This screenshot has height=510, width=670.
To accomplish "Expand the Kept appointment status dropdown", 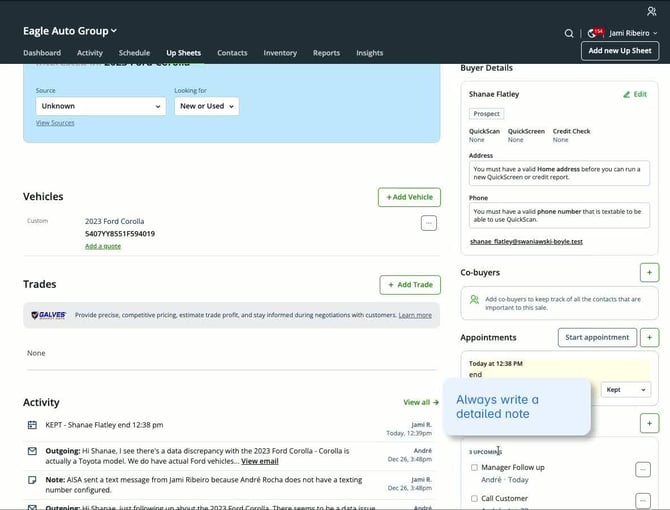I will point(626,389).
